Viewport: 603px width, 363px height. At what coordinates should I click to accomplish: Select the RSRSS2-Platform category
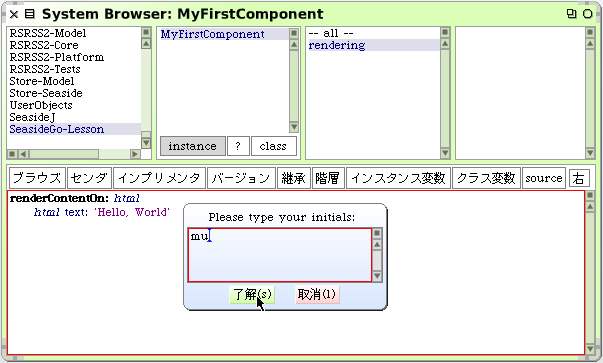(57, 57)
